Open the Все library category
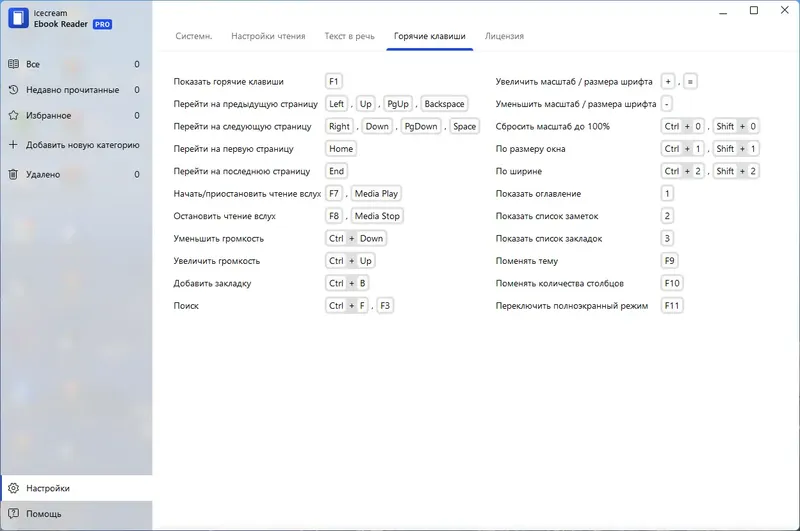This screenshot has width=800, height=531. click(x=76, y=64)
